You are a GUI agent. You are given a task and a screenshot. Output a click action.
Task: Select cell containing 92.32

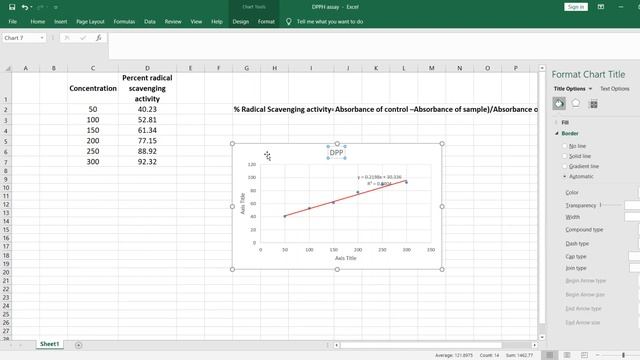click(147, 162)
